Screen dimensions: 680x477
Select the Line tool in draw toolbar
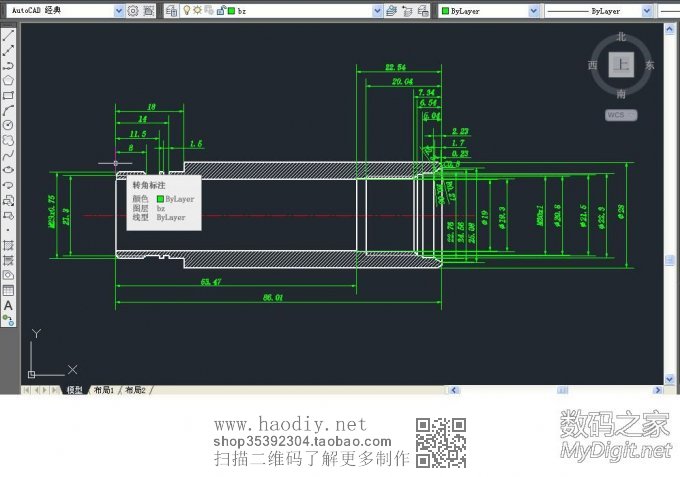[x=8, y=35]
